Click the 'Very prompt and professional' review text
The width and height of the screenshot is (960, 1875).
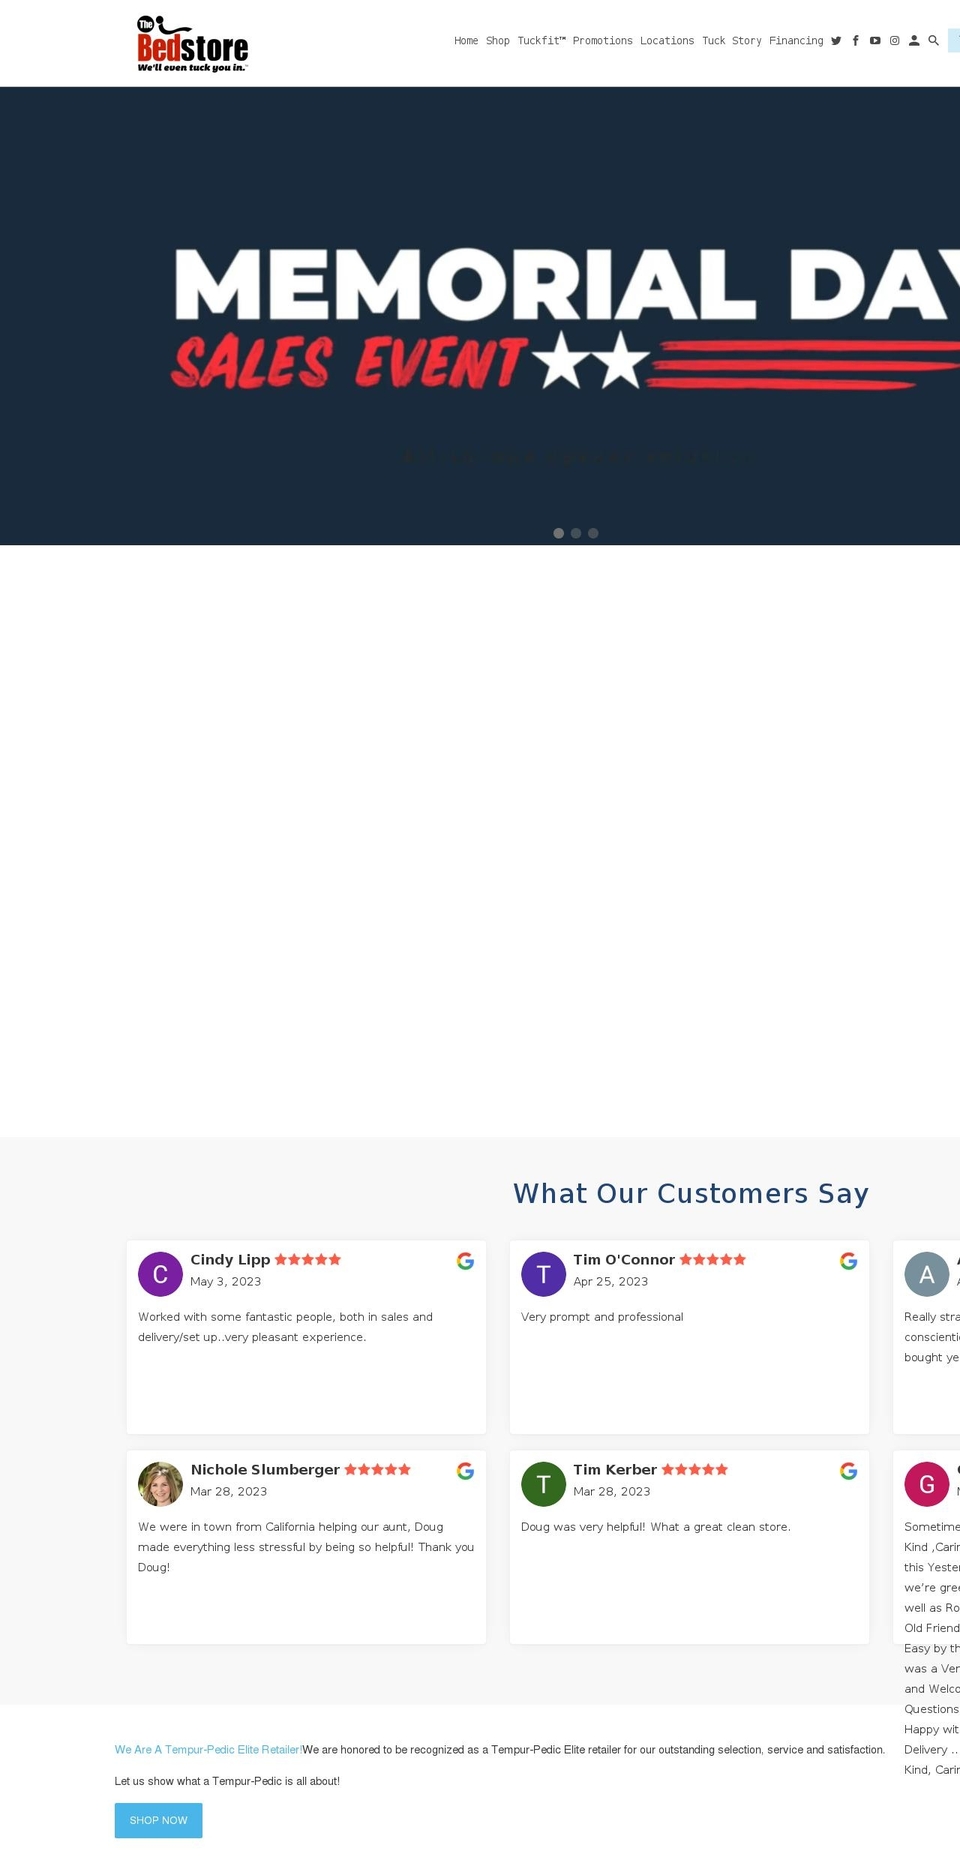[x=602, y=1317]
